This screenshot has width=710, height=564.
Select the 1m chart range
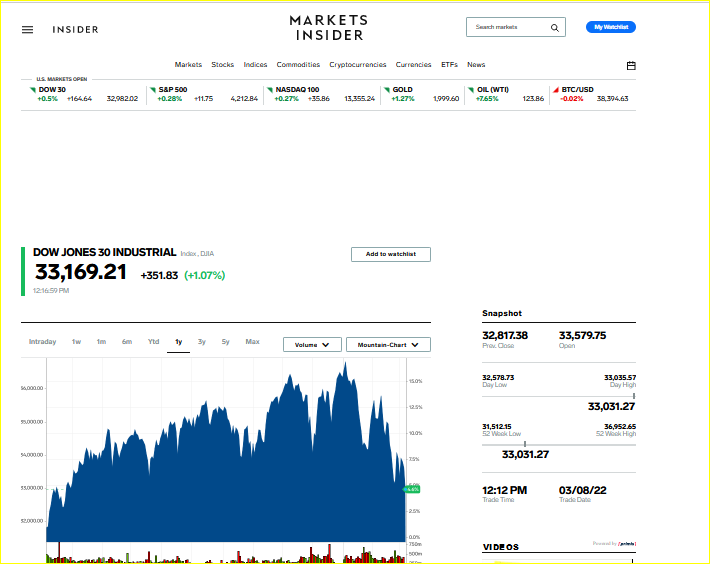101,342
